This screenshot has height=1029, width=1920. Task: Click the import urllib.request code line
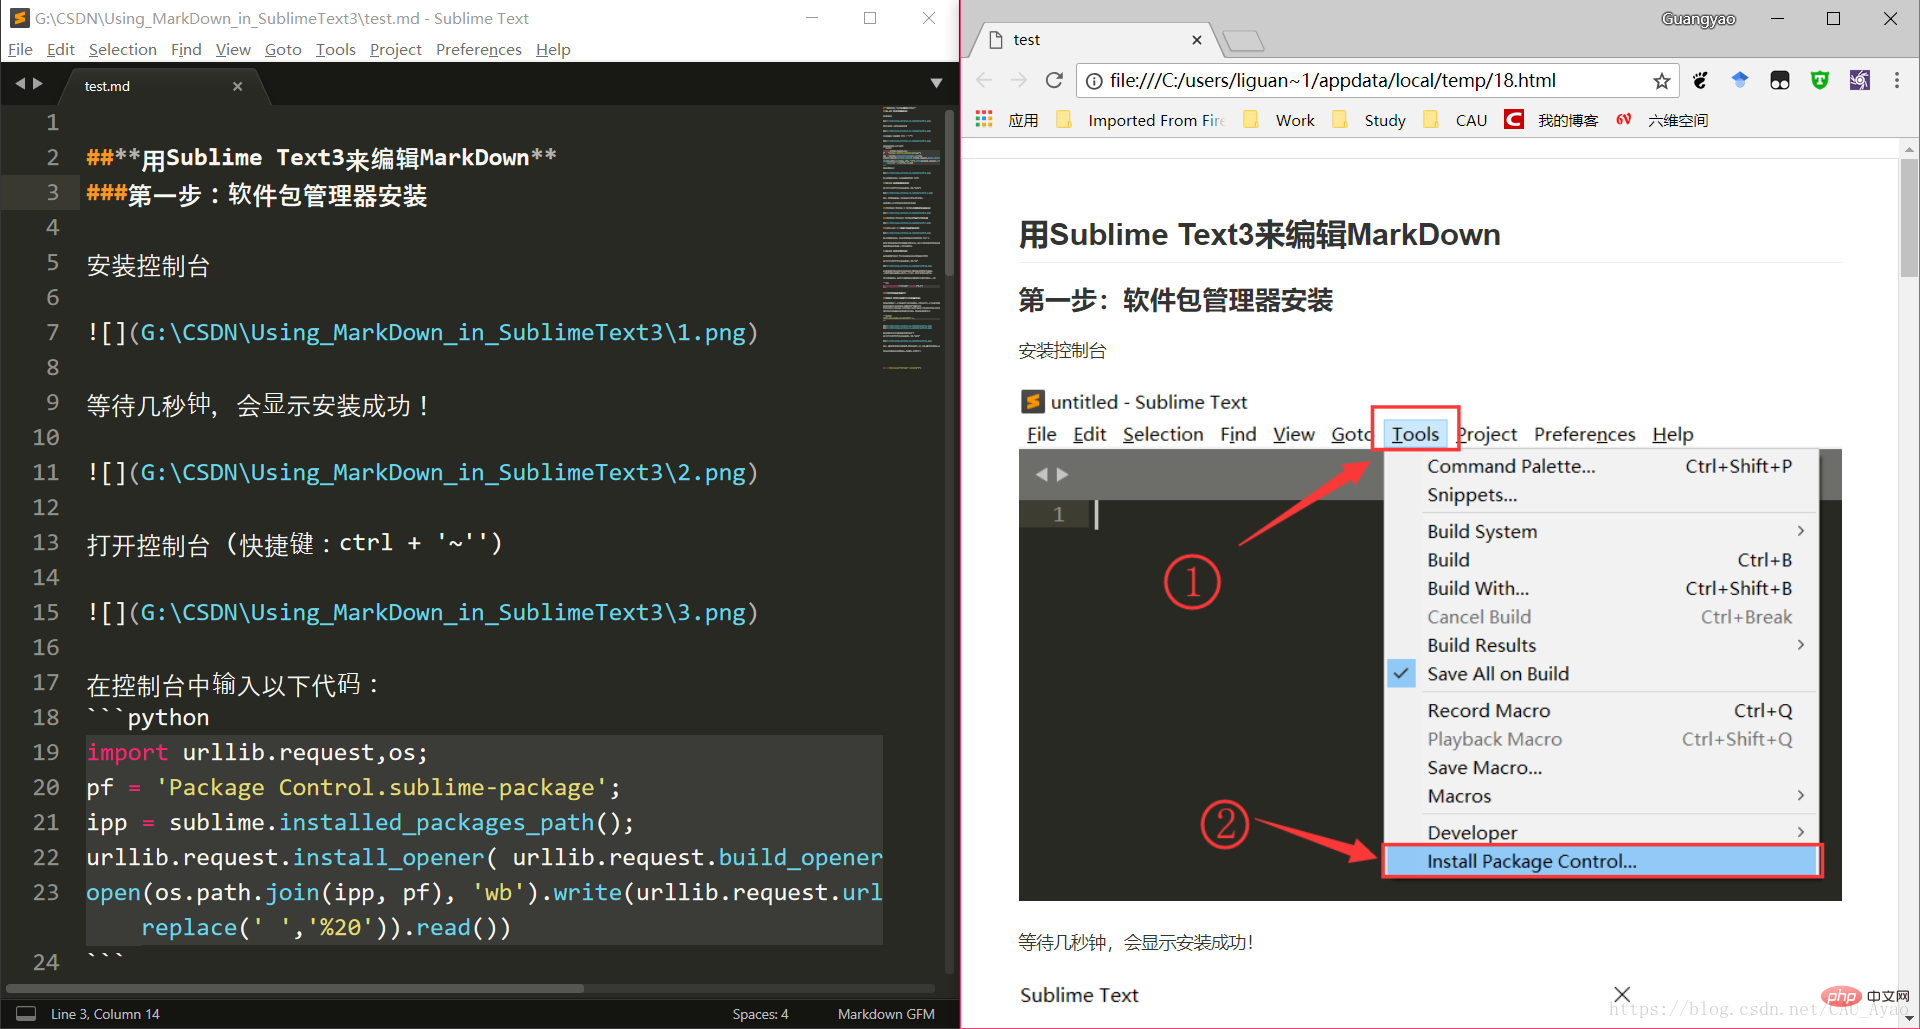click(x=257, y=752)
